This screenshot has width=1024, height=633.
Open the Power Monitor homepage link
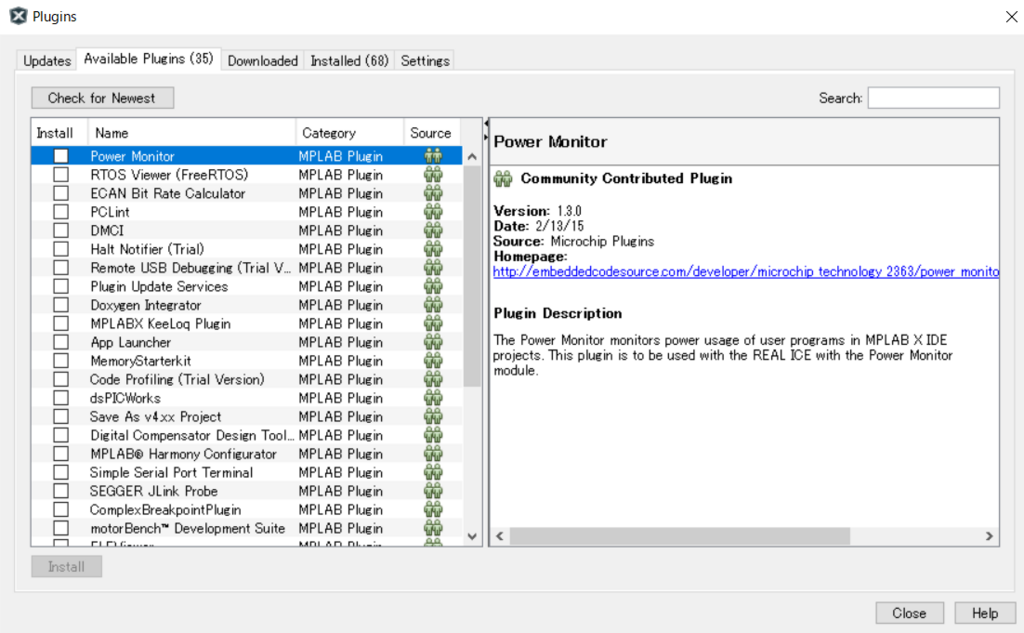(x=746, y=272)
